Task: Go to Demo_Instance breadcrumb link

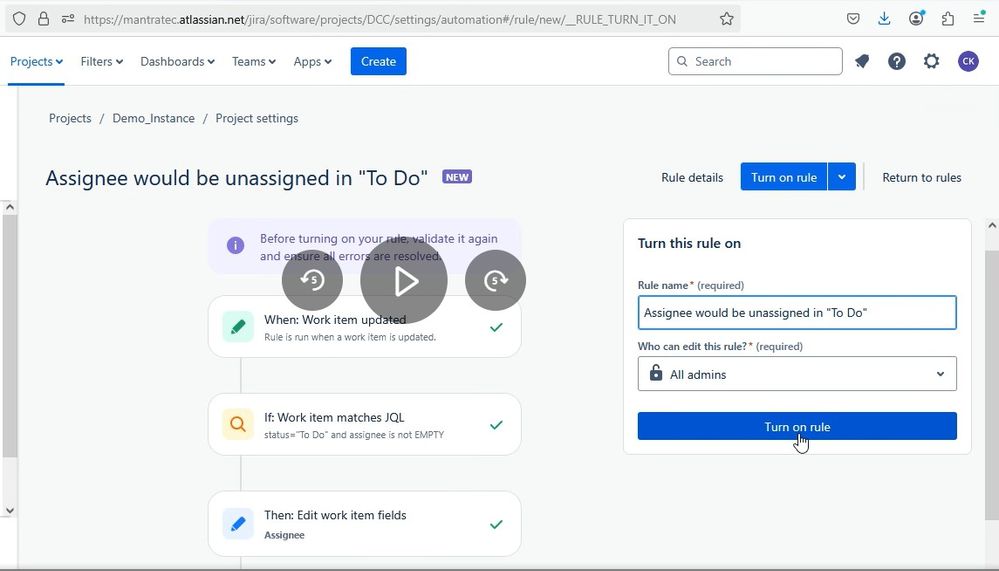Action: pyautogui.click(x=154, y=119)
